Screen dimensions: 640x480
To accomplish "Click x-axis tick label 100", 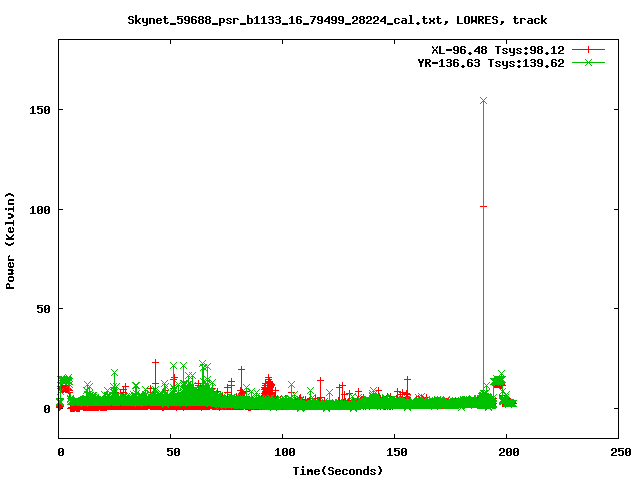I will 285,452.
